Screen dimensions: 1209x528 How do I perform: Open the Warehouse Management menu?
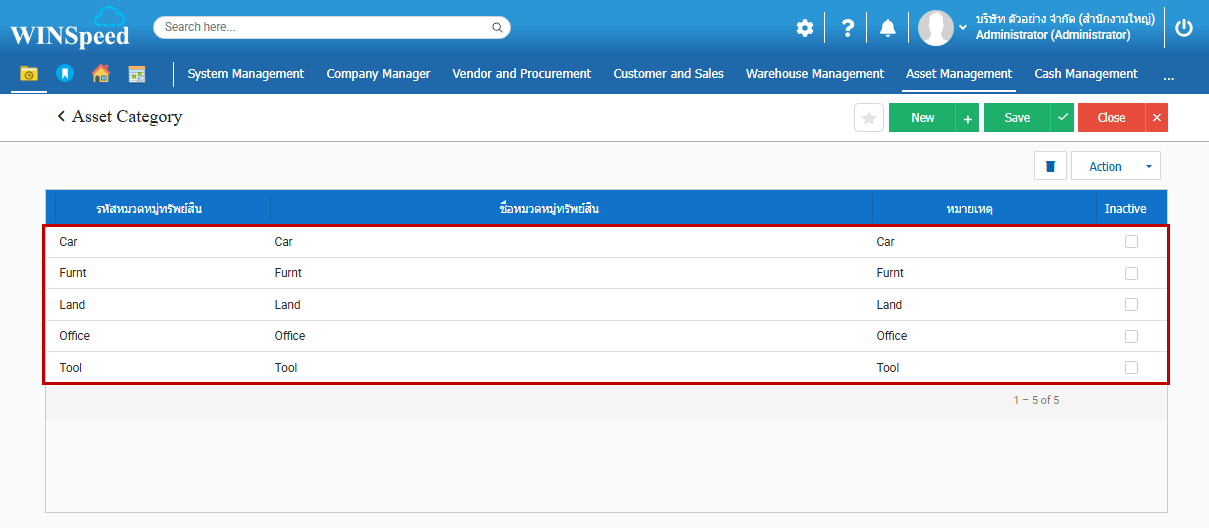click(x=814, y=74)
